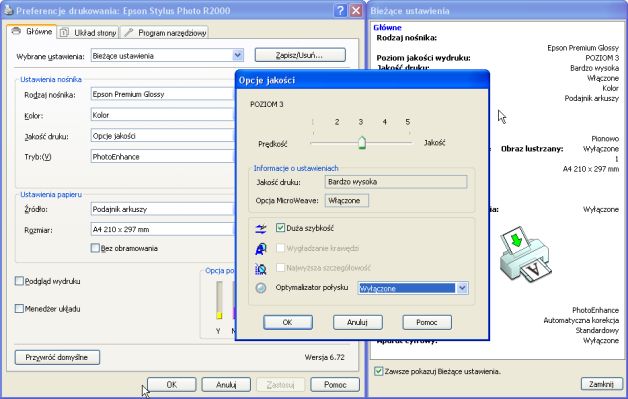Uncheck Zawsze pokazuj Bieżące ustawienia
Image resolution: width=628 pixels, height=399 pixels.
click(378, 371)
